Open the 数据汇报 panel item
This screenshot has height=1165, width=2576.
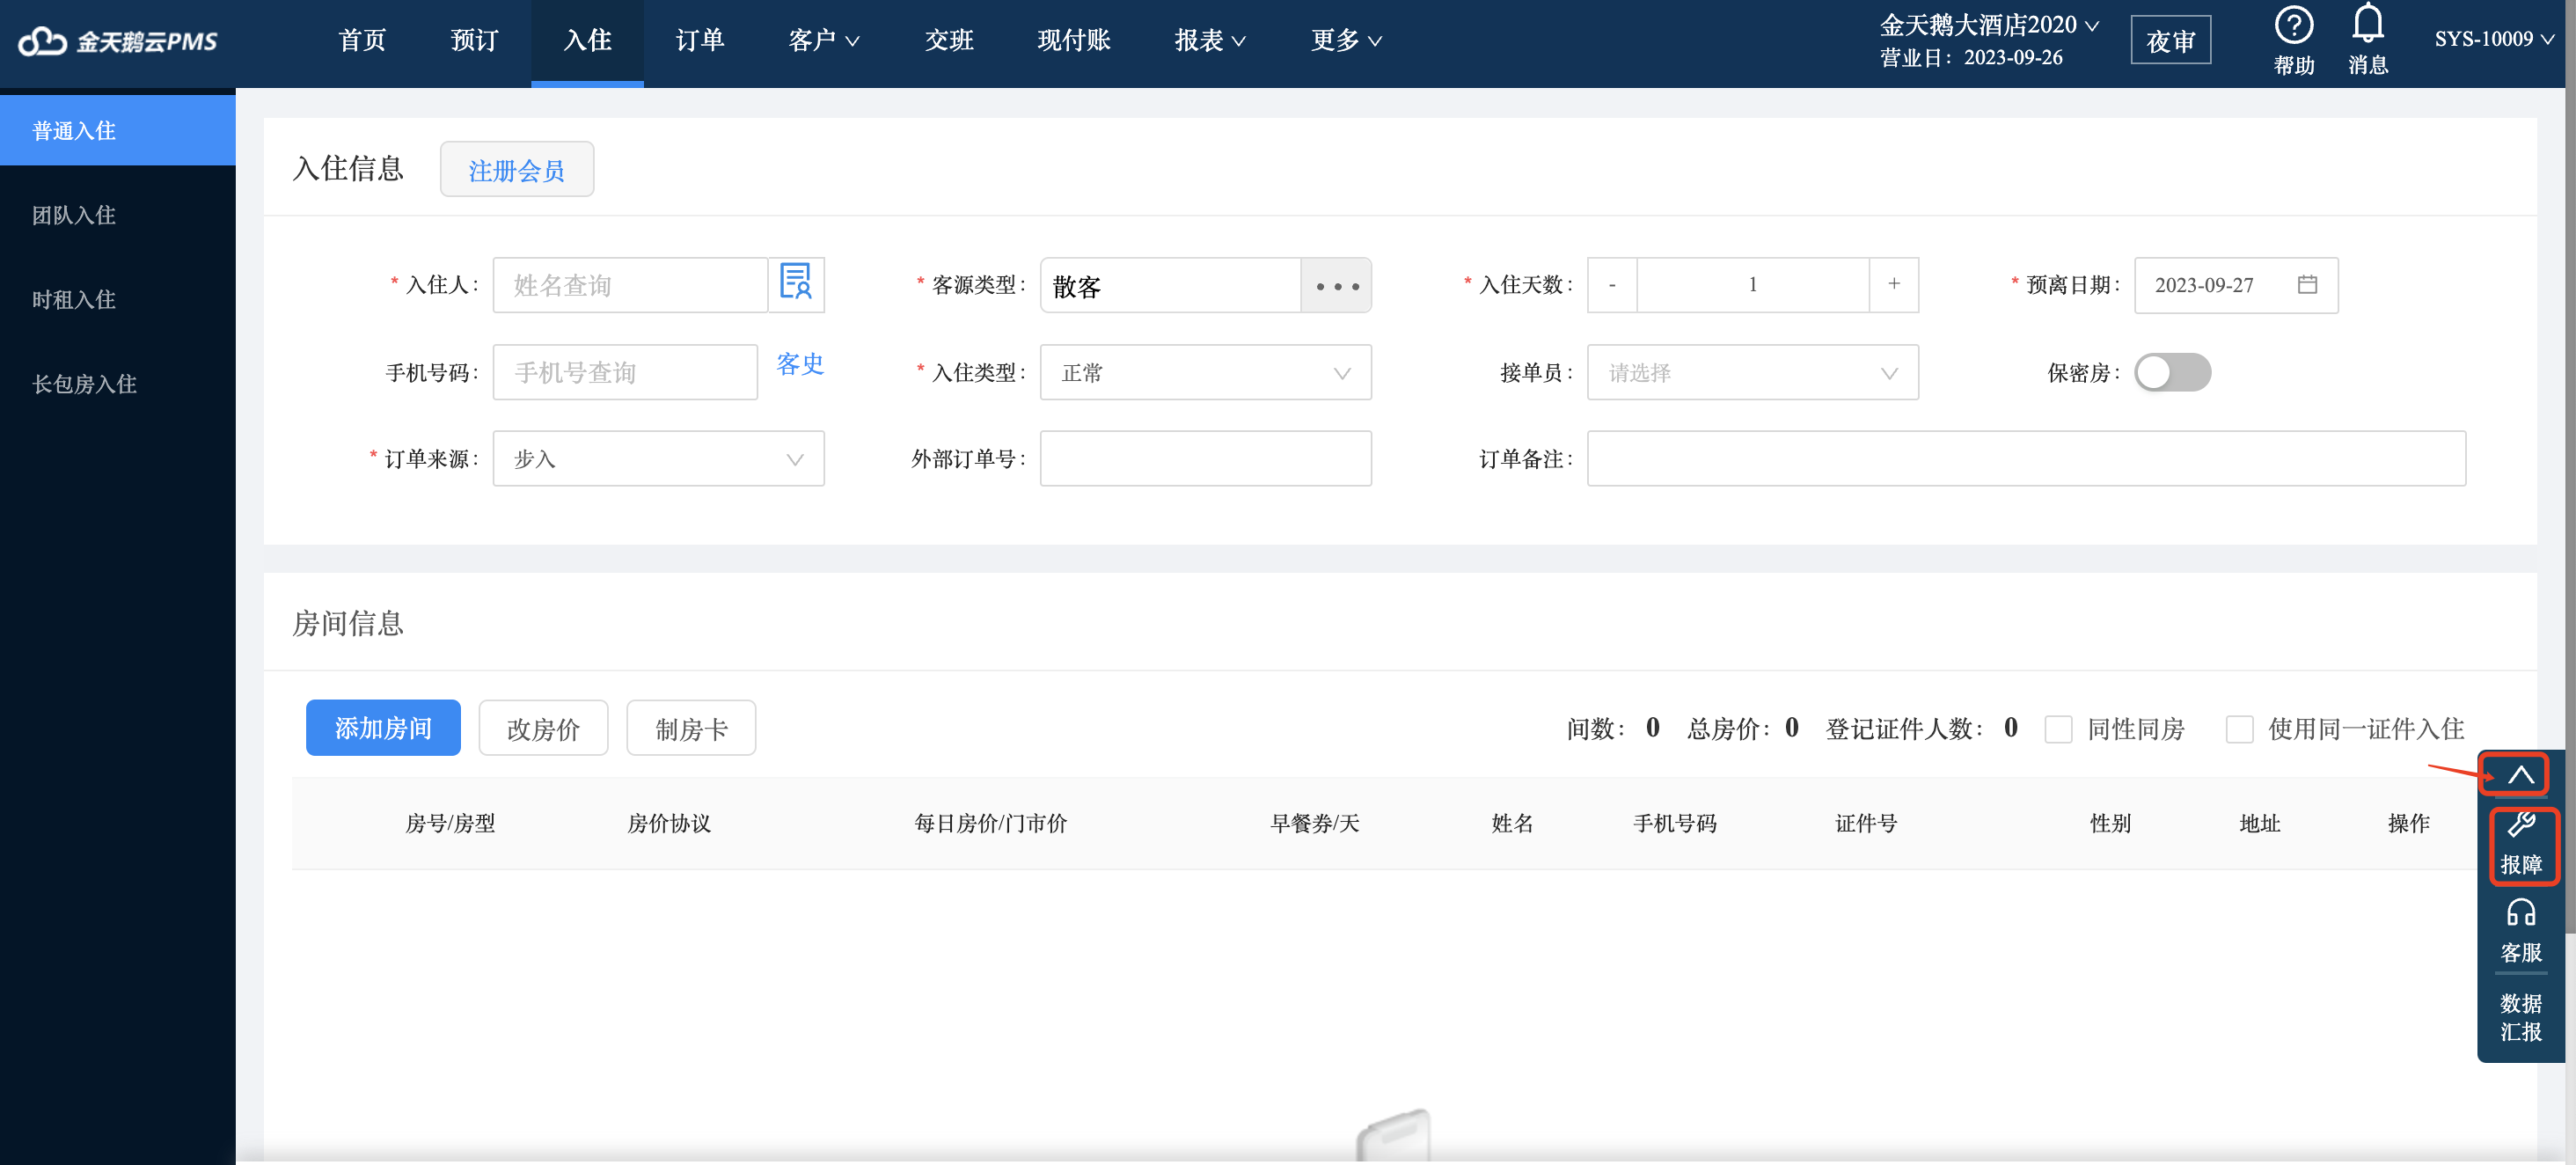click(2520, 1017)
